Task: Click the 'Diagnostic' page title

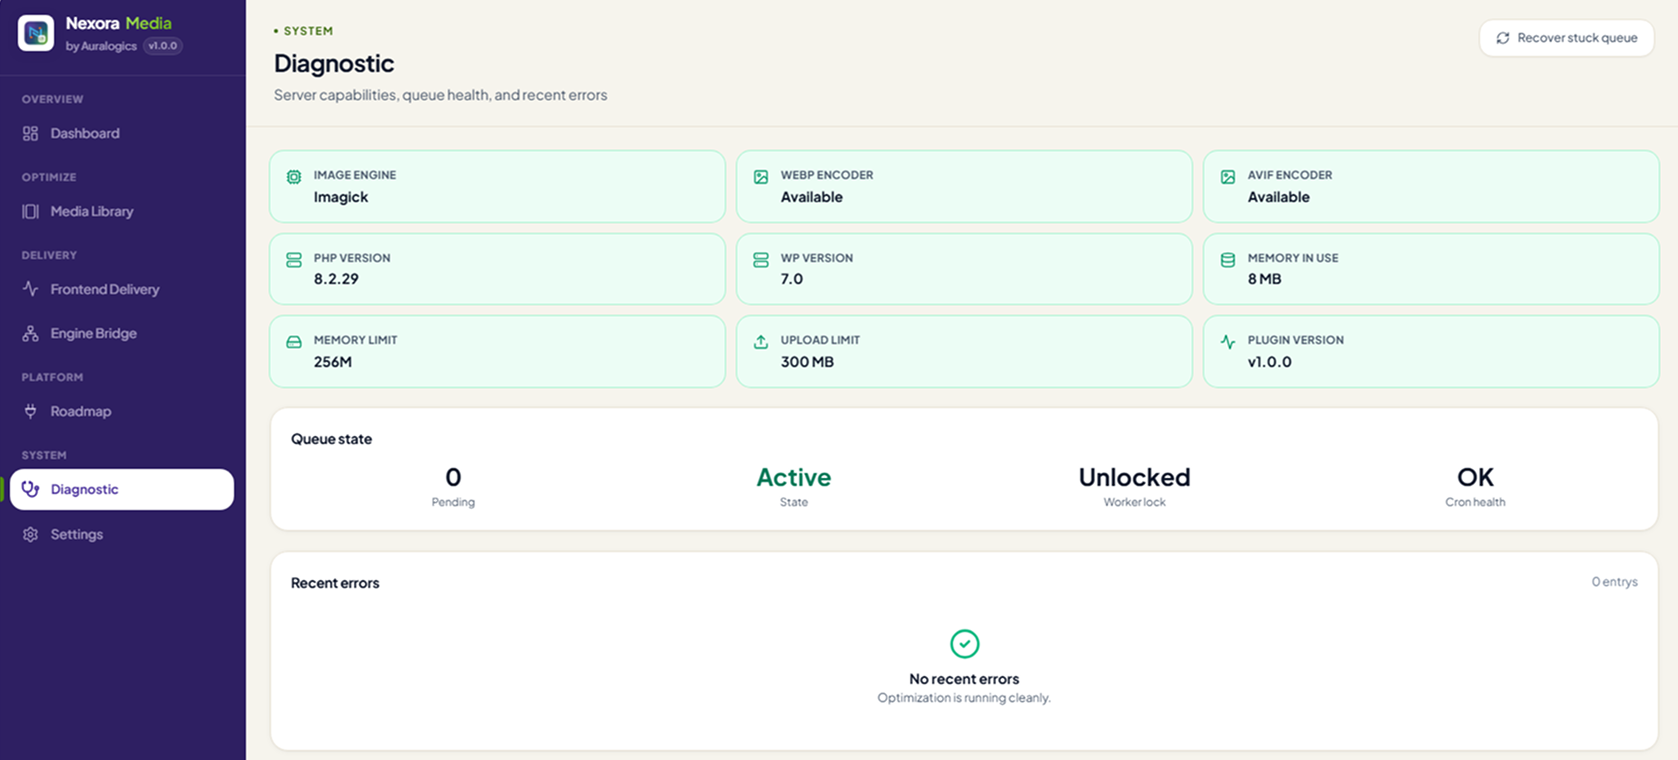Action: [334, 63]
